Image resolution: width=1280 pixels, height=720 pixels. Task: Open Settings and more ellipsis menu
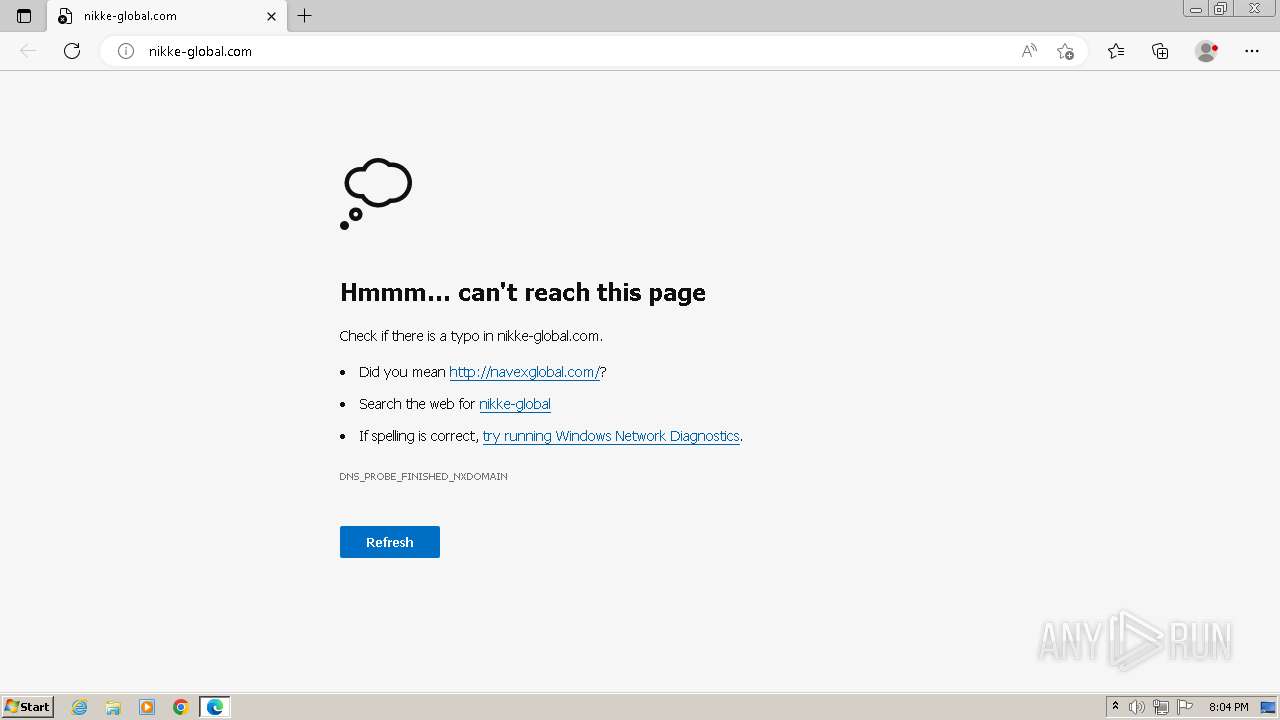pos(1252,51)
